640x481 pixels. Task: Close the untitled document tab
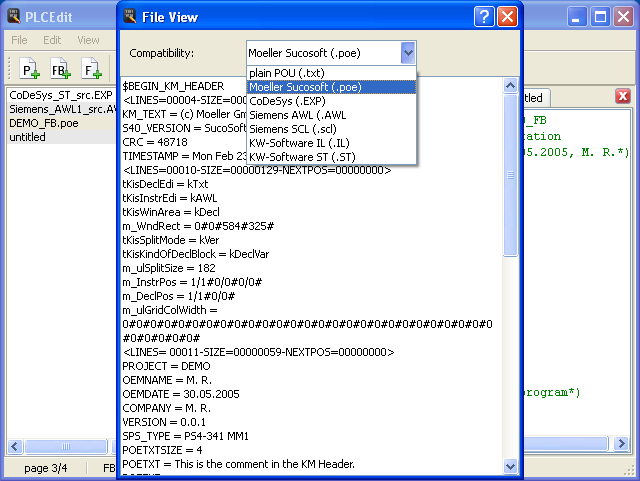click(x=622, y=96)
